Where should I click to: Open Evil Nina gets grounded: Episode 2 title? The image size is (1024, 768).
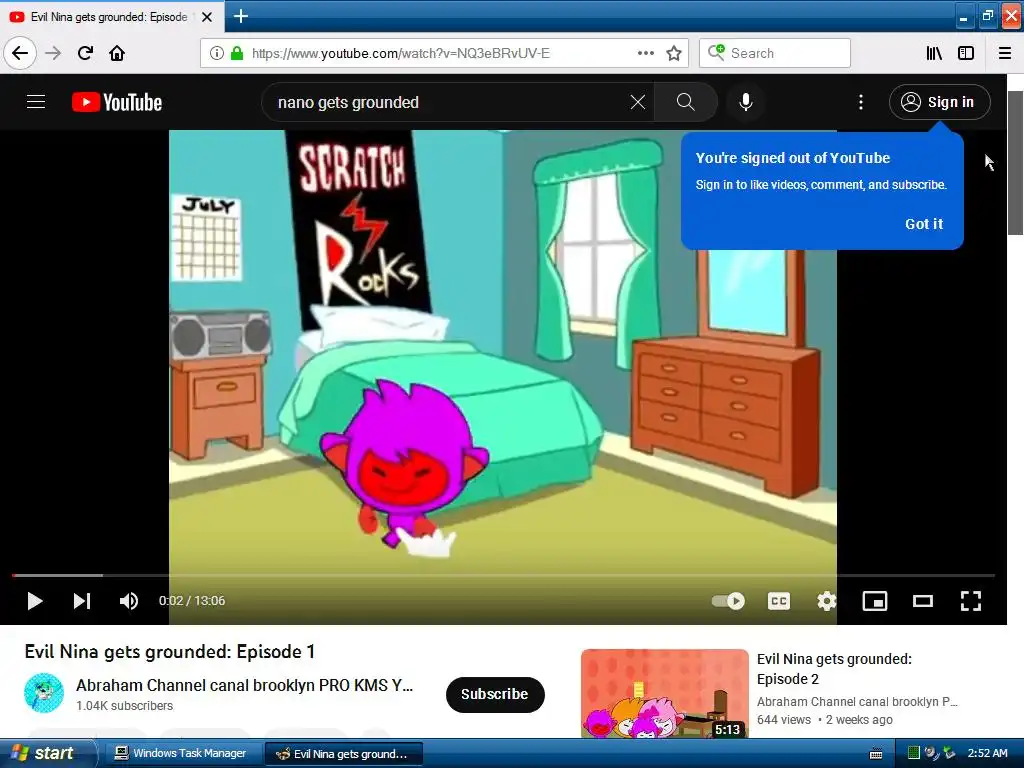pos(834,669)
